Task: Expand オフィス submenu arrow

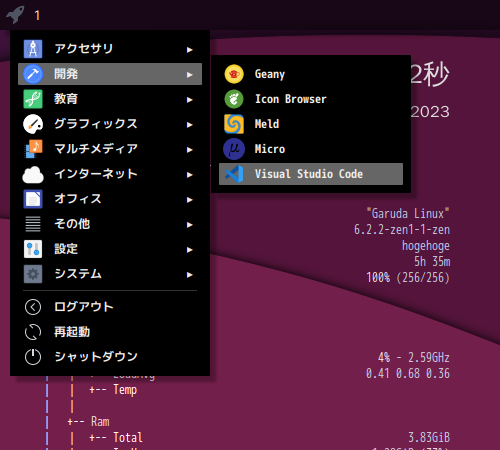Action: tap(190, 200)
